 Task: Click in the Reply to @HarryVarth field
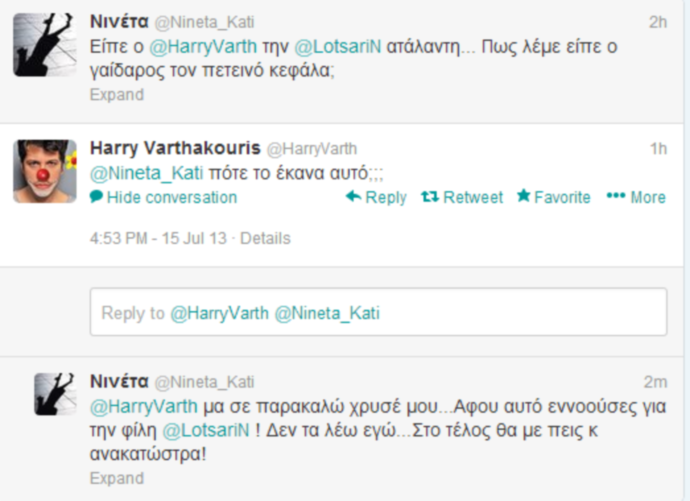[378, 313]
